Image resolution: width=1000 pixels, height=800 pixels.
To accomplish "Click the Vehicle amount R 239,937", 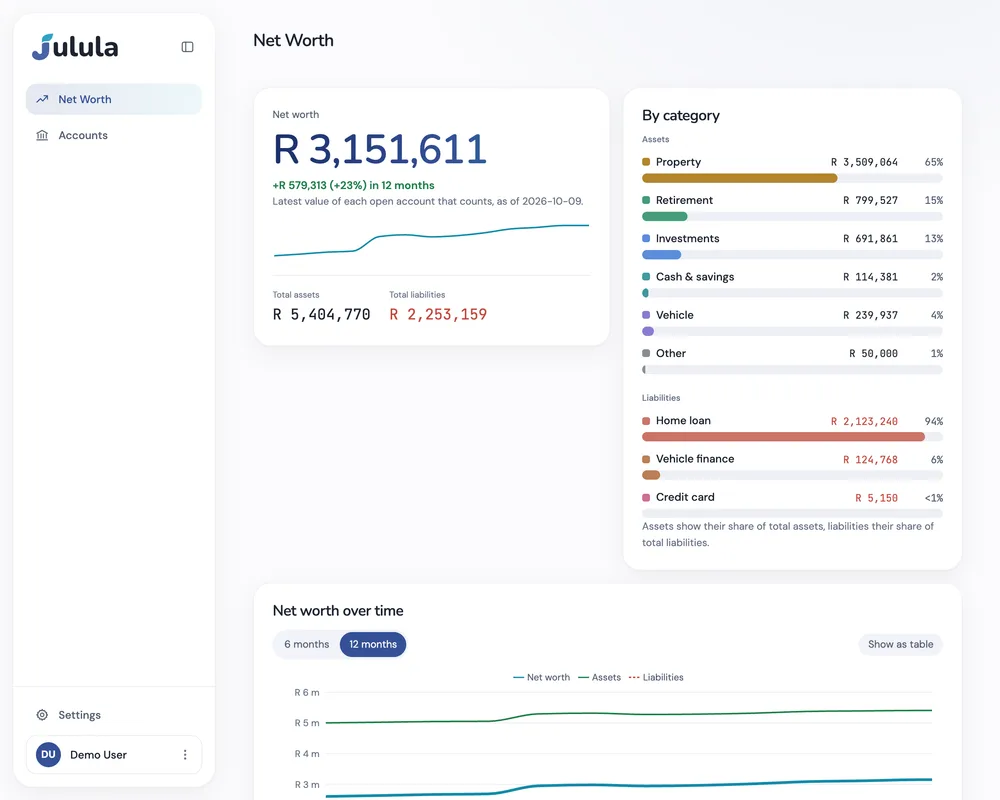I will tap(870, 315).
